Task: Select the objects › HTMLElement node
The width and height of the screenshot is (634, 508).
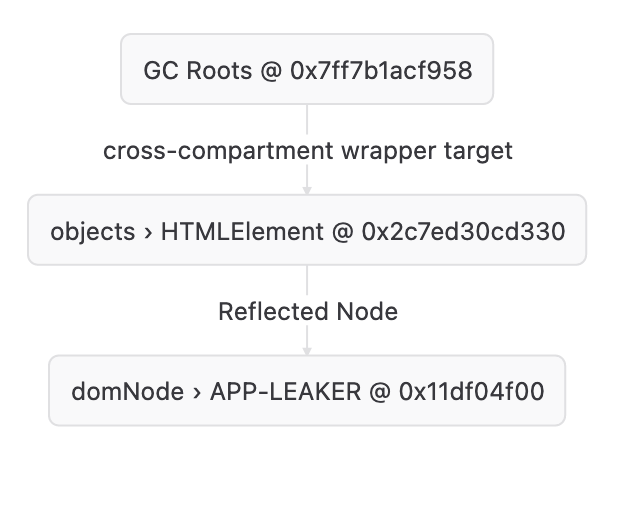Action: pyautogui.click(x=307, y=230)
